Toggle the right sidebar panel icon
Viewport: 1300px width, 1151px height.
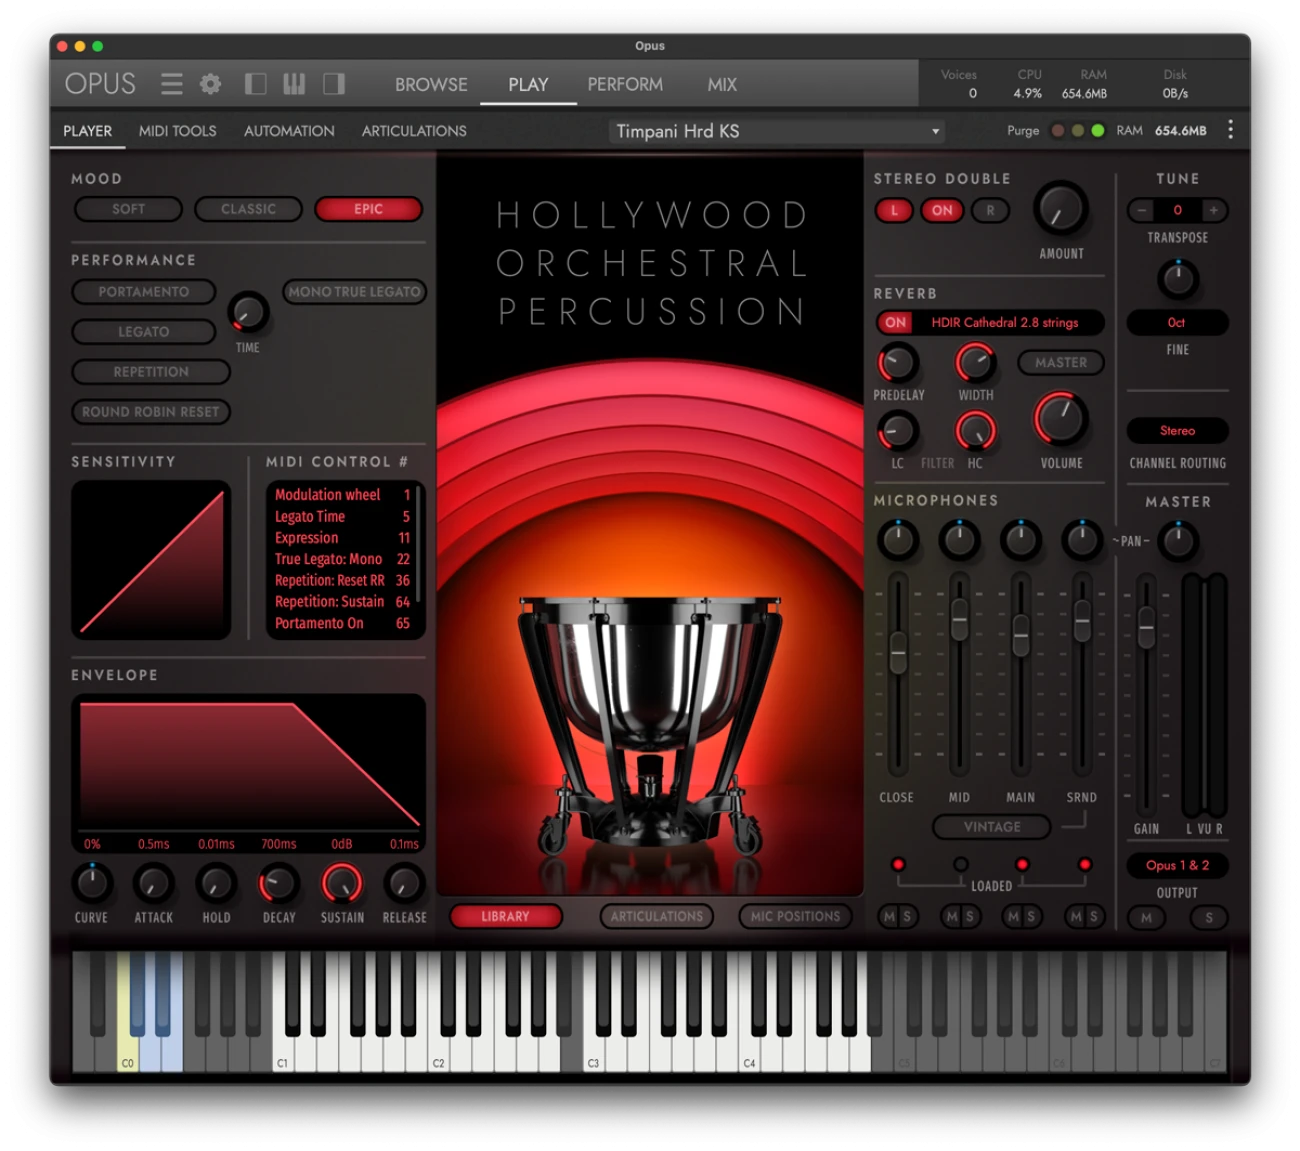pyautogui.click(x=334, y=84)
